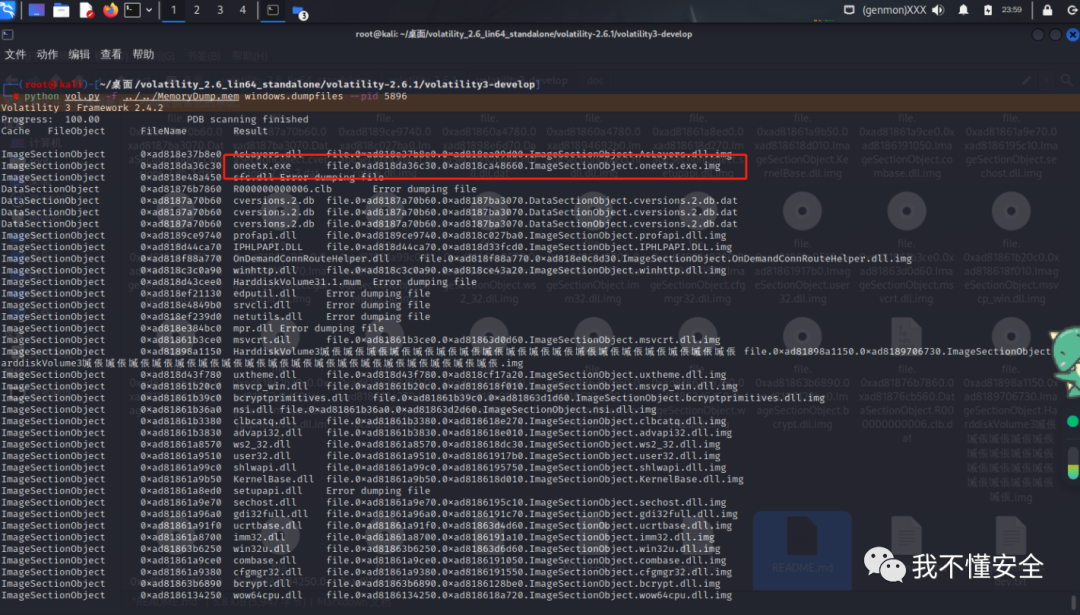Screen dimensions: 1080x615
Task: Open the 查看 menu
Action: [x=111, y=54]
